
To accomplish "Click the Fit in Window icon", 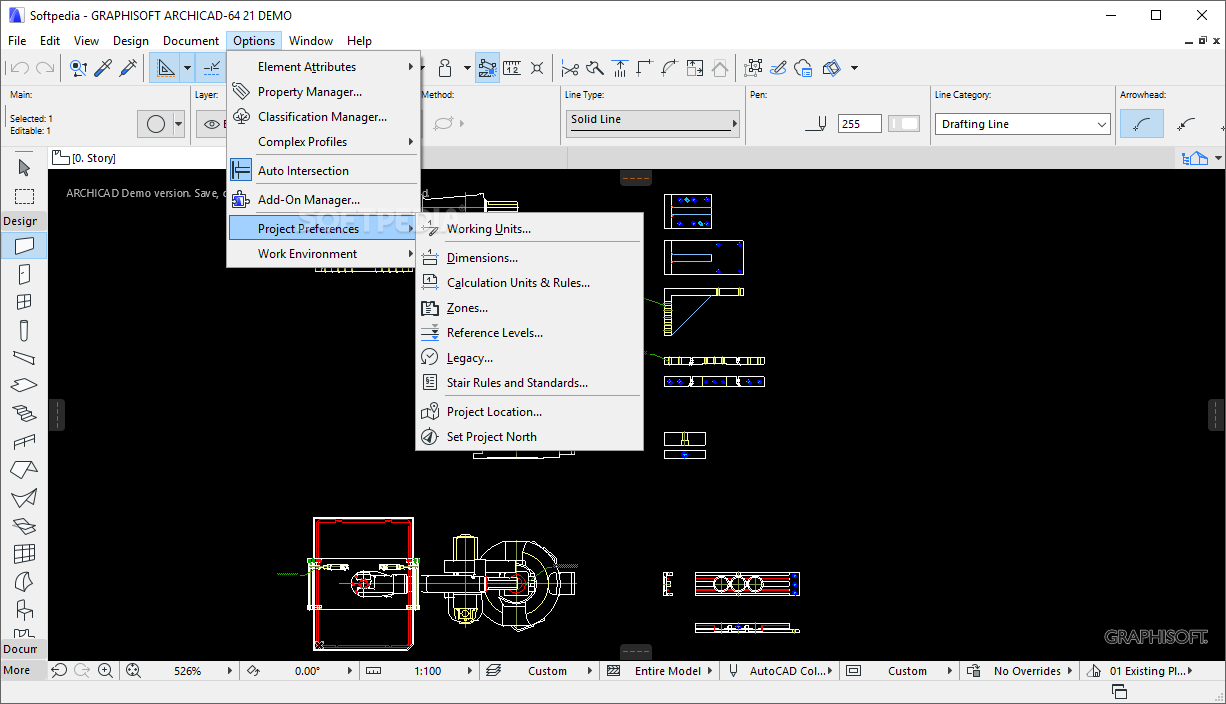I will [133, 671].
